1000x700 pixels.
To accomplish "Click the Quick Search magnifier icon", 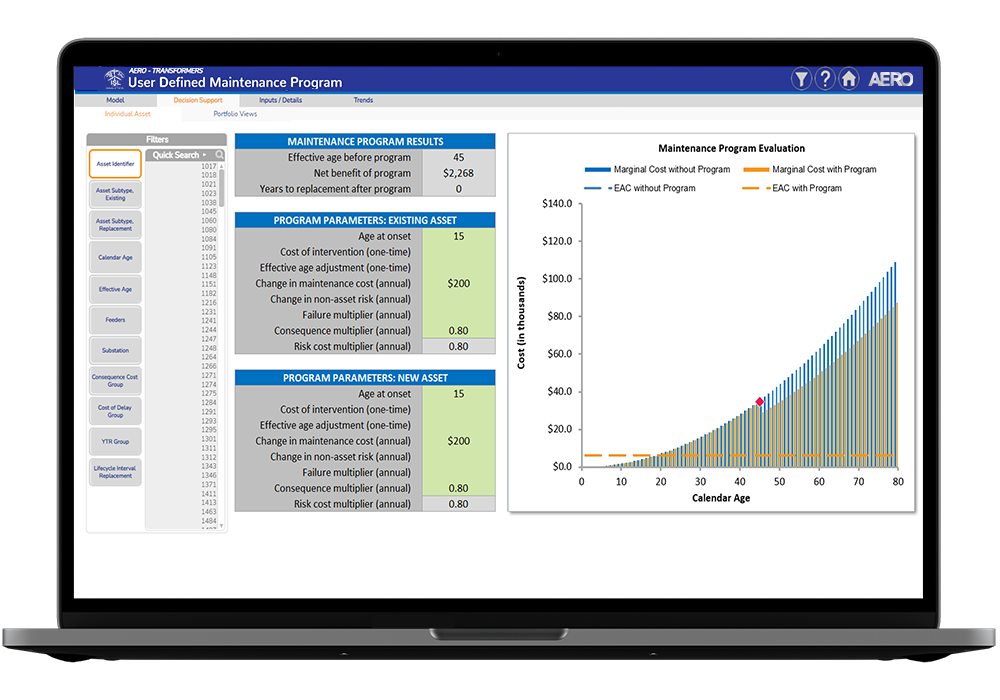I will point(219,155).
